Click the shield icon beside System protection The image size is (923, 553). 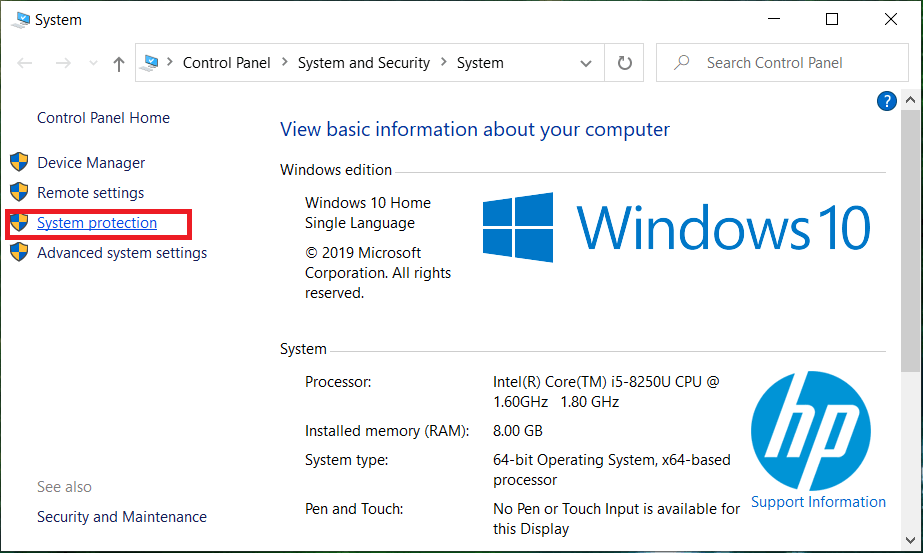point(19,223)
